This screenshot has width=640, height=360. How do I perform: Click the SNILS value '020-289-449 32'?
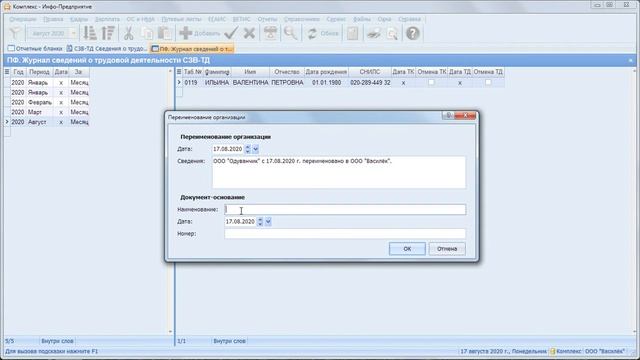tap(370, 82)
